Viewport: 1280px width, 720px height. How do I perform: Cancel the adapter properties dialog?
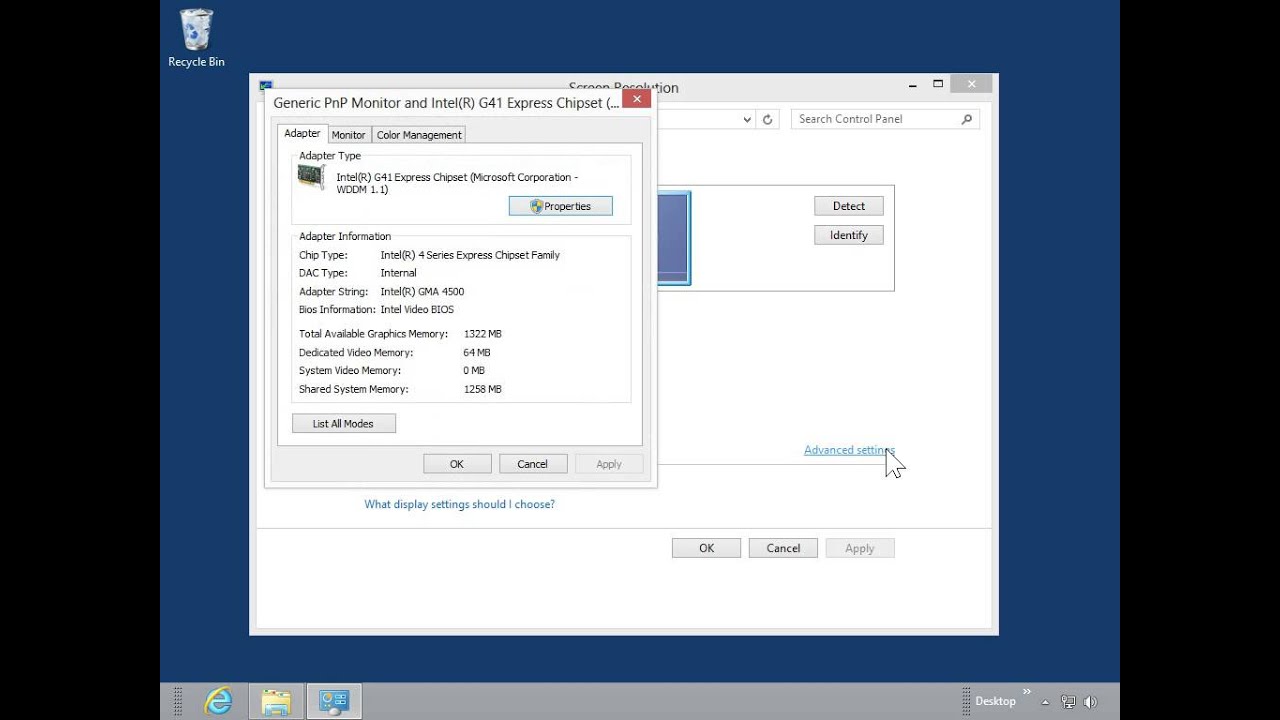coord(532,464)
